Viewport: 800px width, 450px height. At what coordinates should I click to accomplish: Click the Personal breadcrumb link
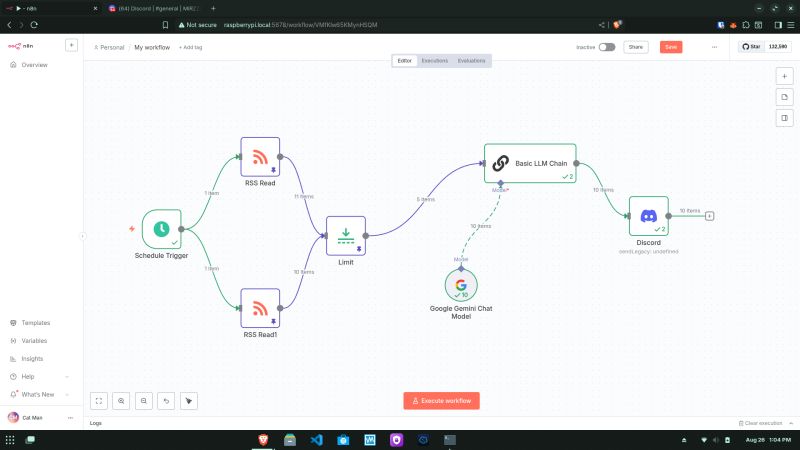pos(109,47)
